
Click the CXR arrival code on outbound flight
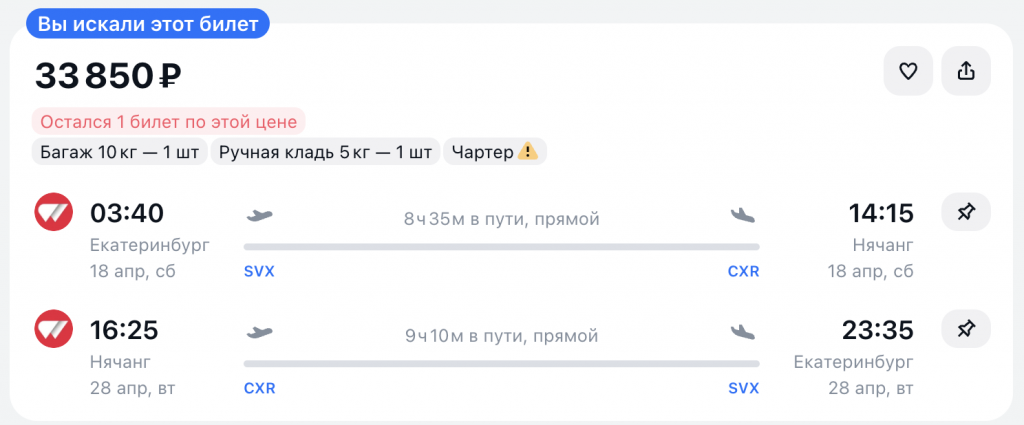(743, 271)
